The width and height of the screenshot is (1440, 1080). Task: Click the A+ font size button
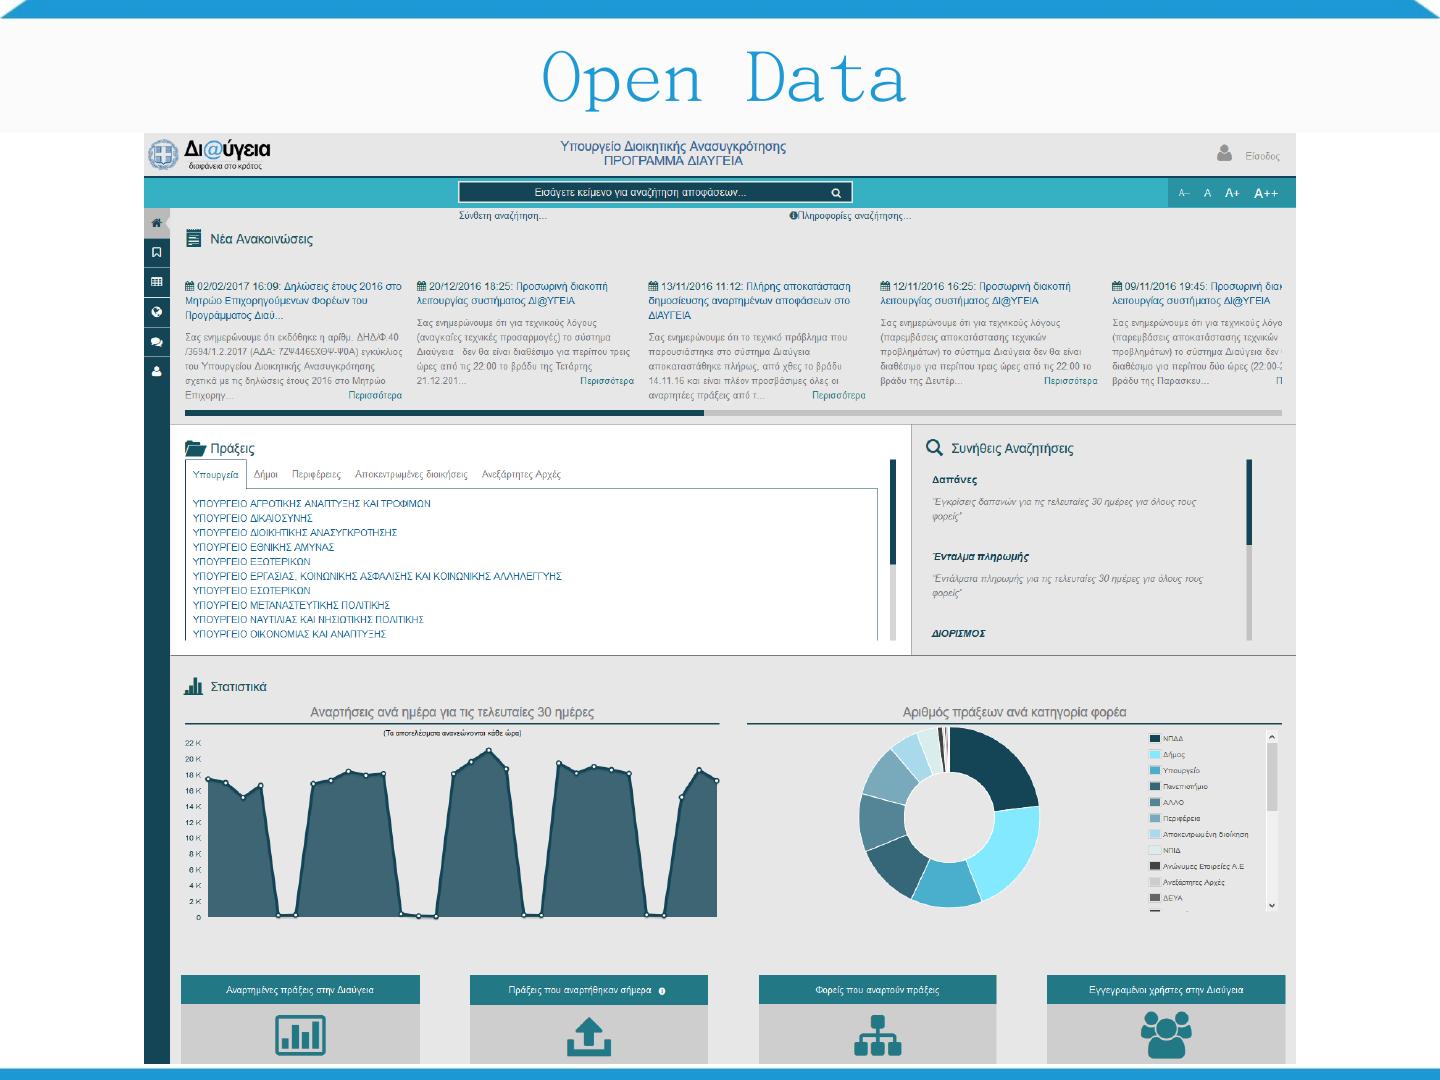click(1232, 193)
